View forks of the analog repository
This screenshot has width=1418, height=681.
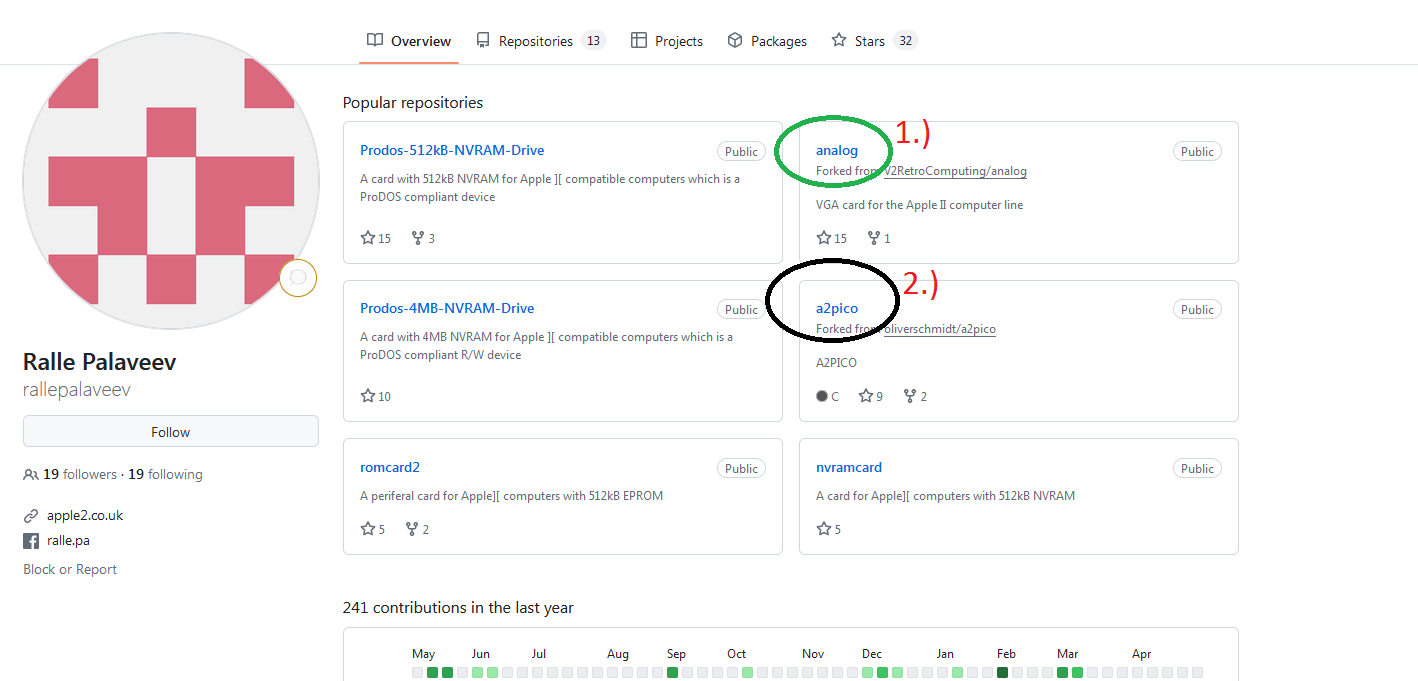point(879,238)
